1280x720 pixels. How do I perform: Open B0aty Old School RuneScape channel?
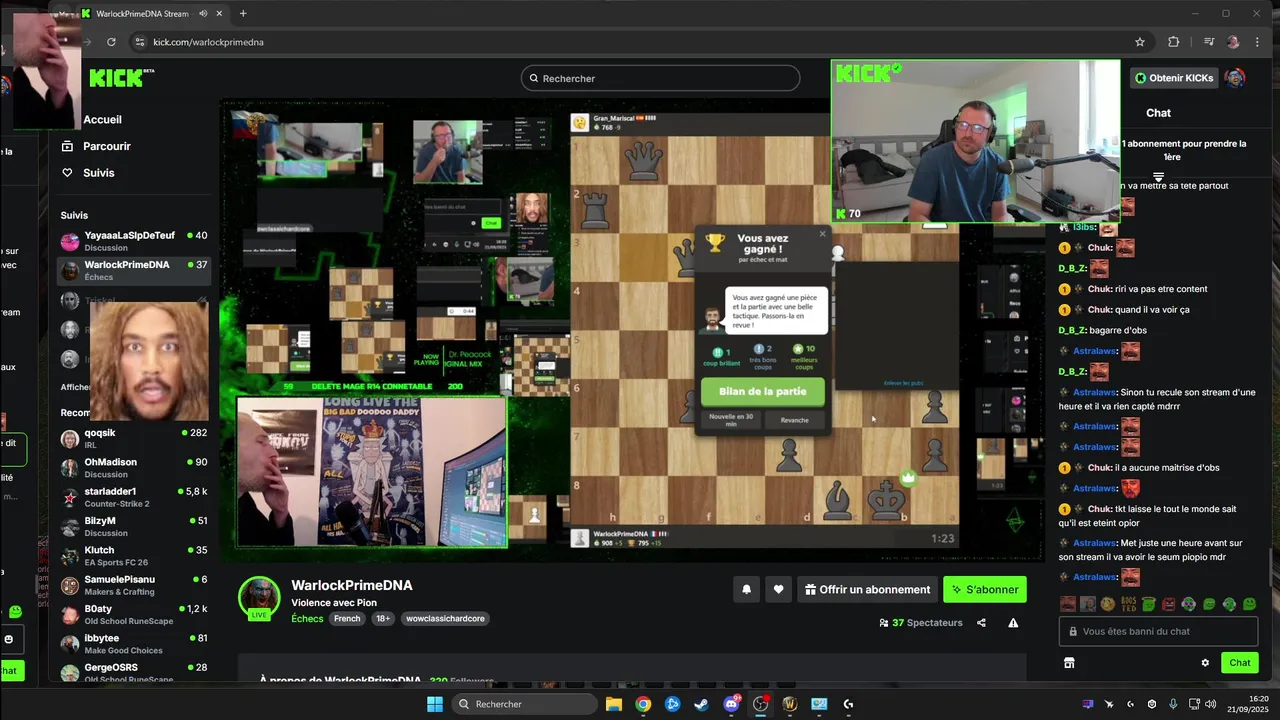point(134,614)
